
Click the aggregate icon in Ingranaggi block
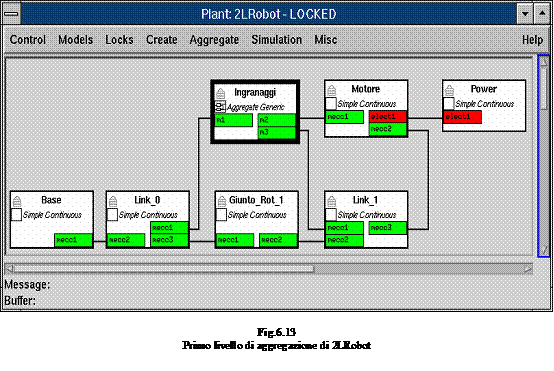pyautogui.click(x=220, y=107)
